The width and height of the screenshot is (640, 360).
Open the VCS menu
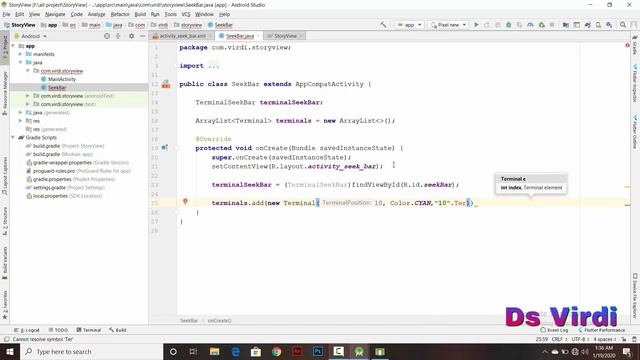click(186, 14)
